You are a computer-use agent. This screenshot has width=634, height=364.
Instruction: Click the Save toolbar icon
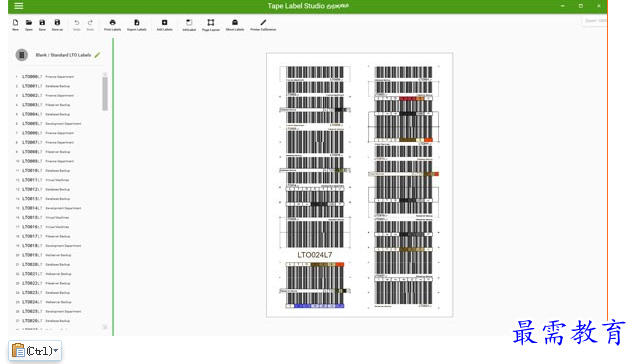coord(42,24)
